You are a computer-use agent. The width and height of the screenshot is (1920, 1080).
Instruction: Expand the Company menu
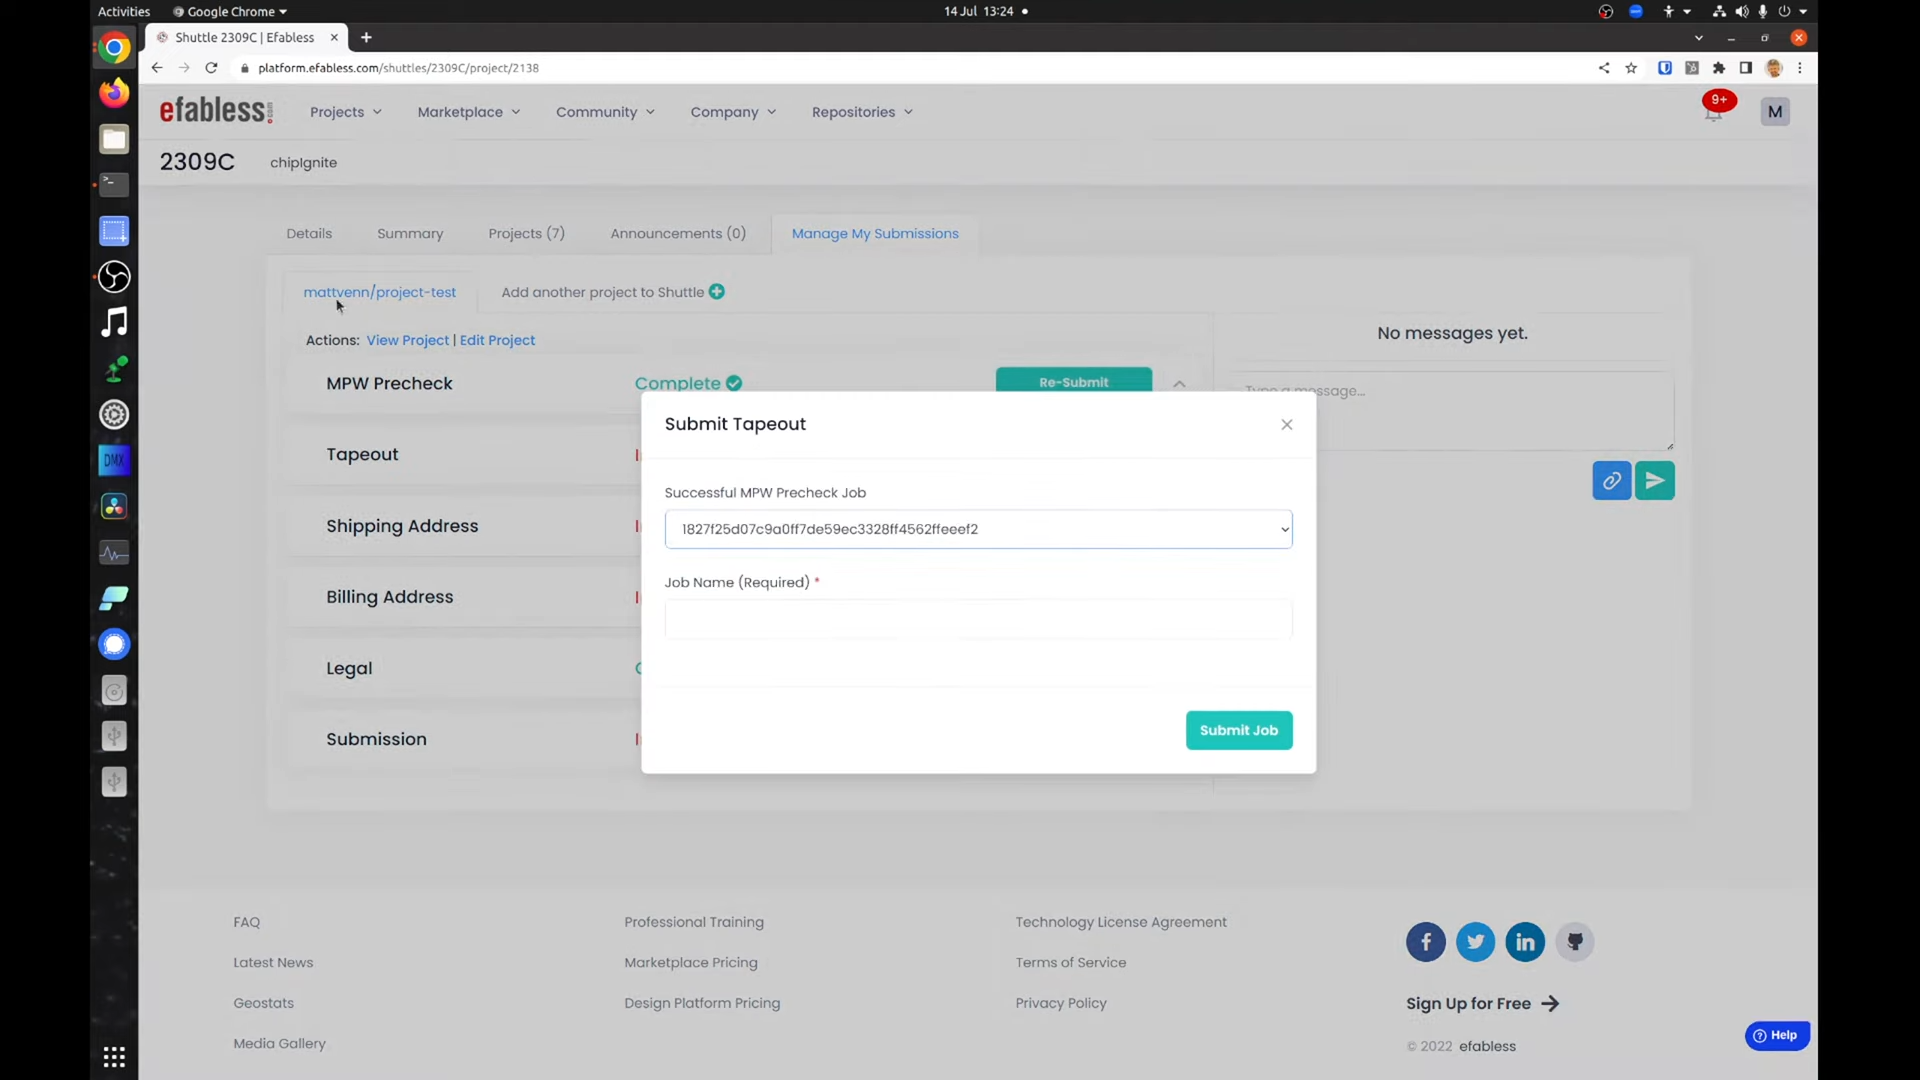(x=733, y=112)
